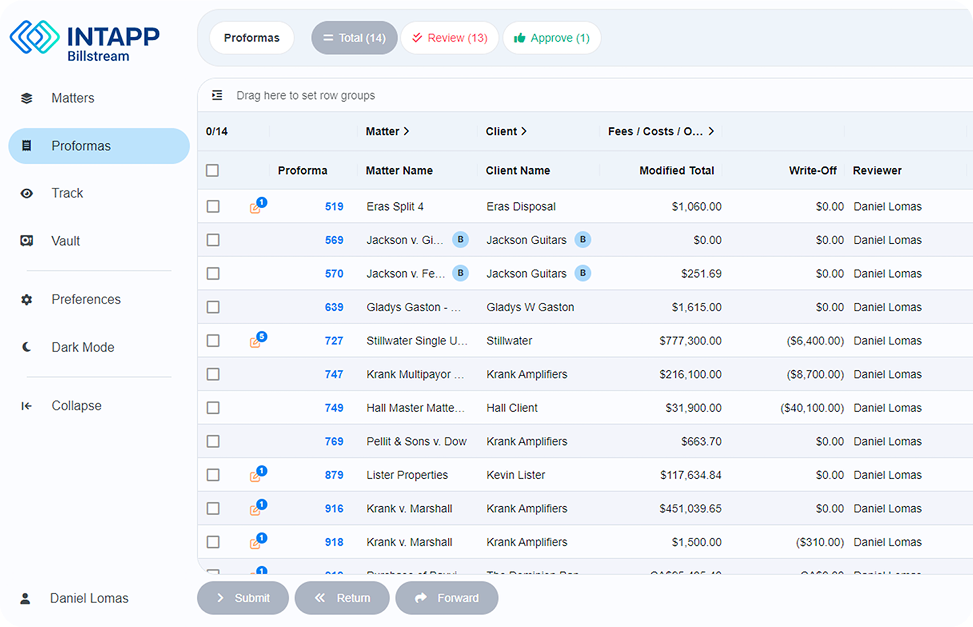
Task: Check the checkbox for proforma 639
Action: click(213, 307)
